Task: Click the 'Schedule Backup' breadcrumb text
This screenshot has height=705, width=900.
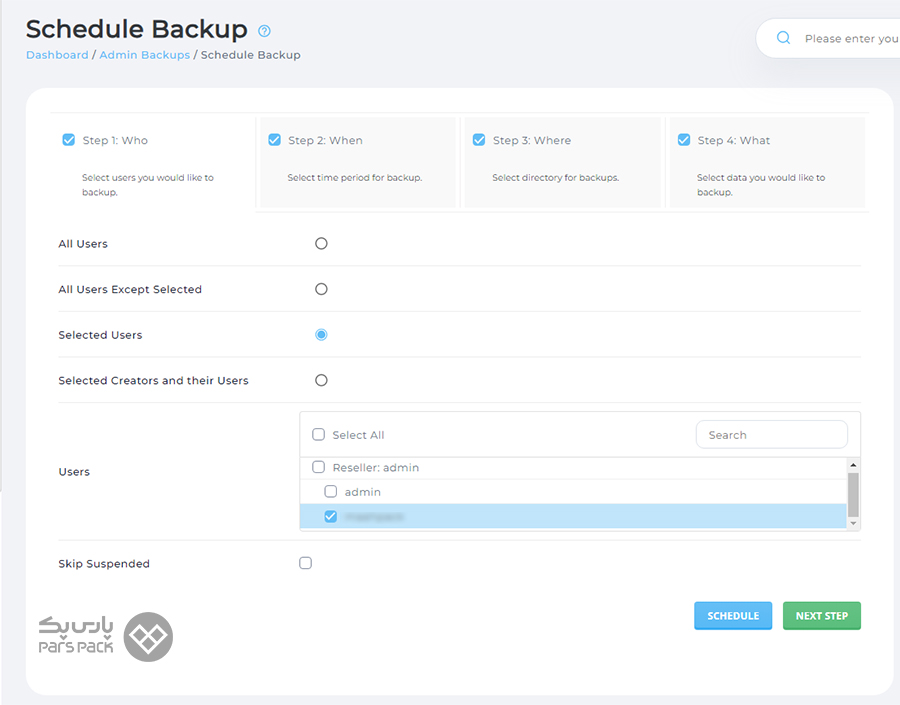Action: [x=251, y=55]
